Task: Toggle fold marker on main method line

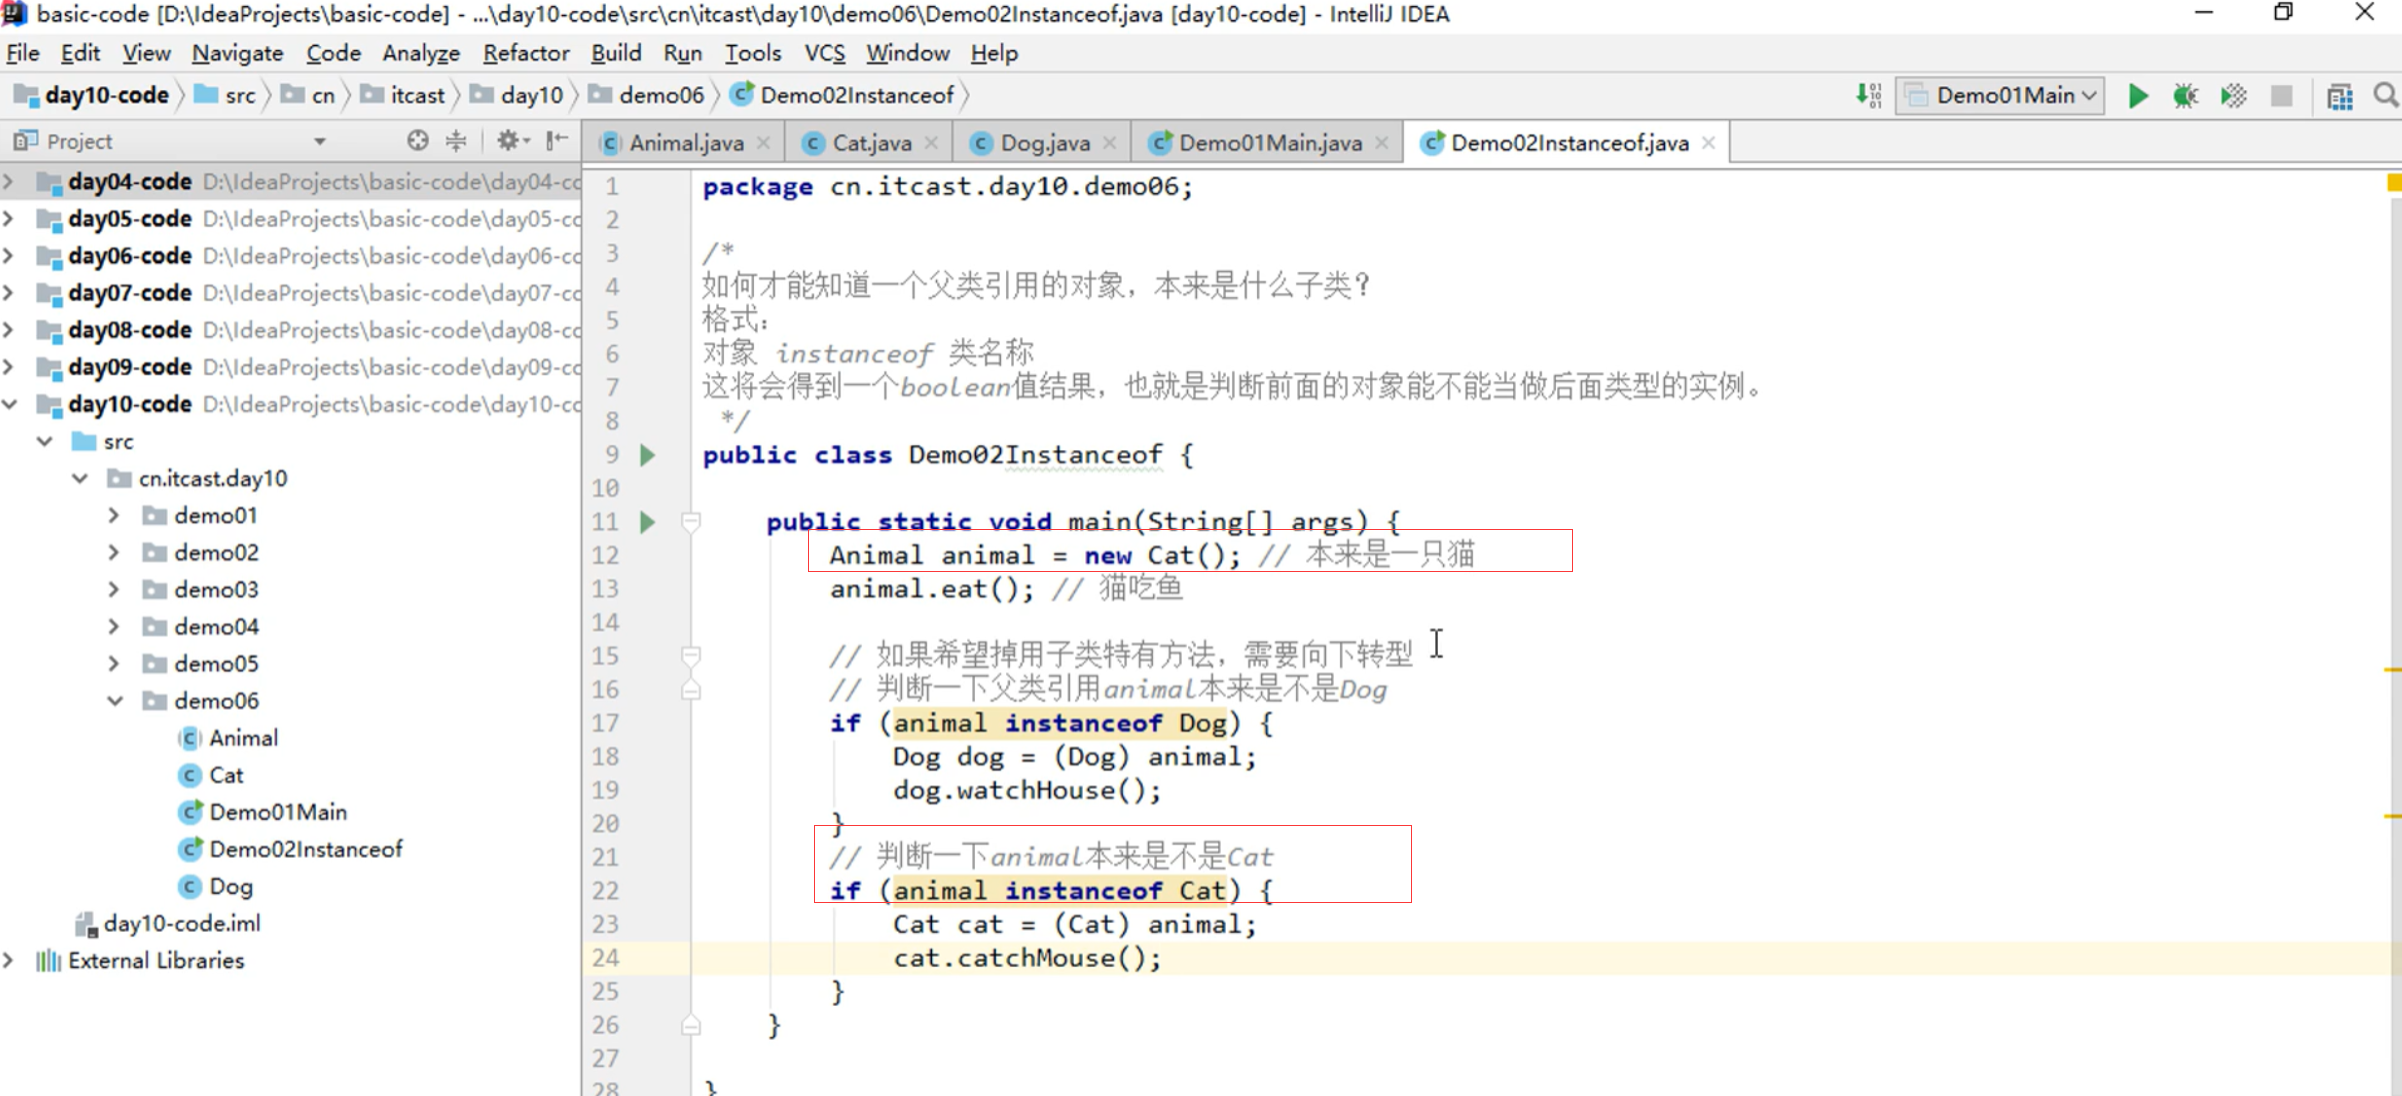Action: click(x=691, y=521)
